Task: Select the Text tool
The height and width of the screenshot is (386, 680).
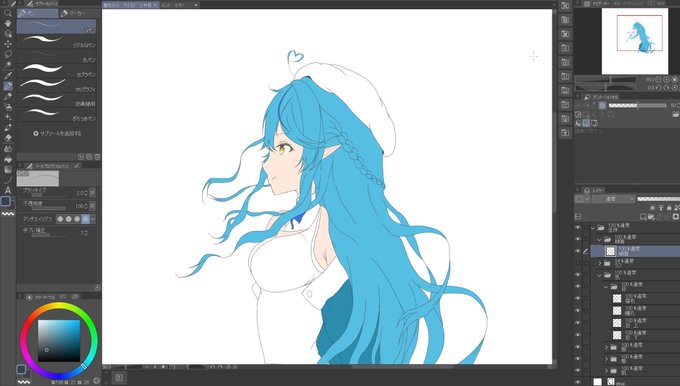Action: [x=8, y=190]
